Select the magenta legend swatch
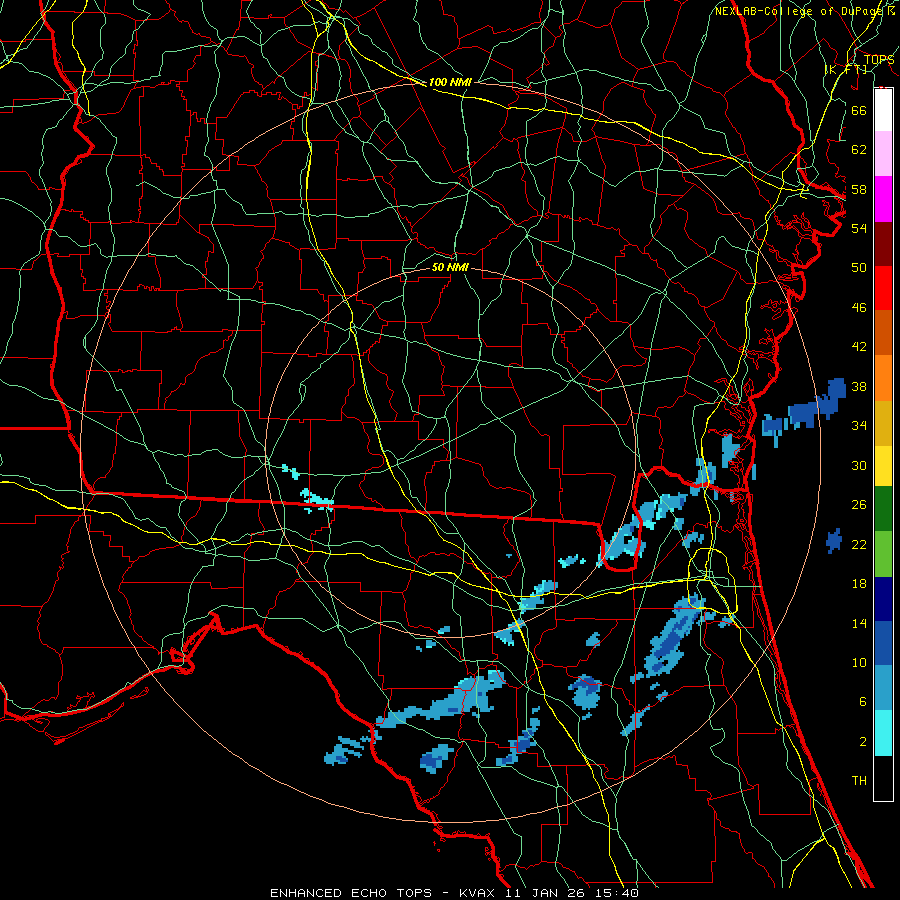900x900 pixels. click(x=883, y=199)
